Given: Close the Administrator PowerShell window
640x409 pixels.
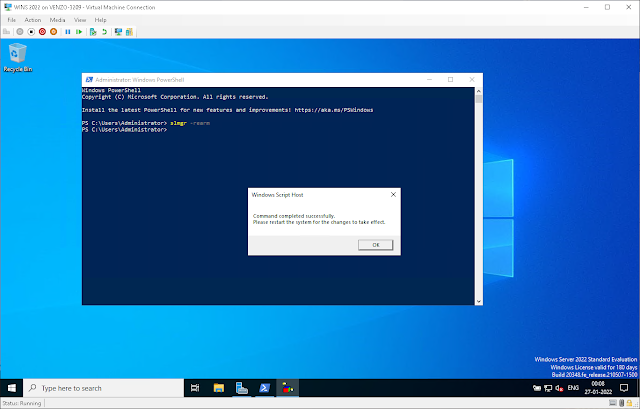Looking at the screenshot, I should tap(472, 80).
